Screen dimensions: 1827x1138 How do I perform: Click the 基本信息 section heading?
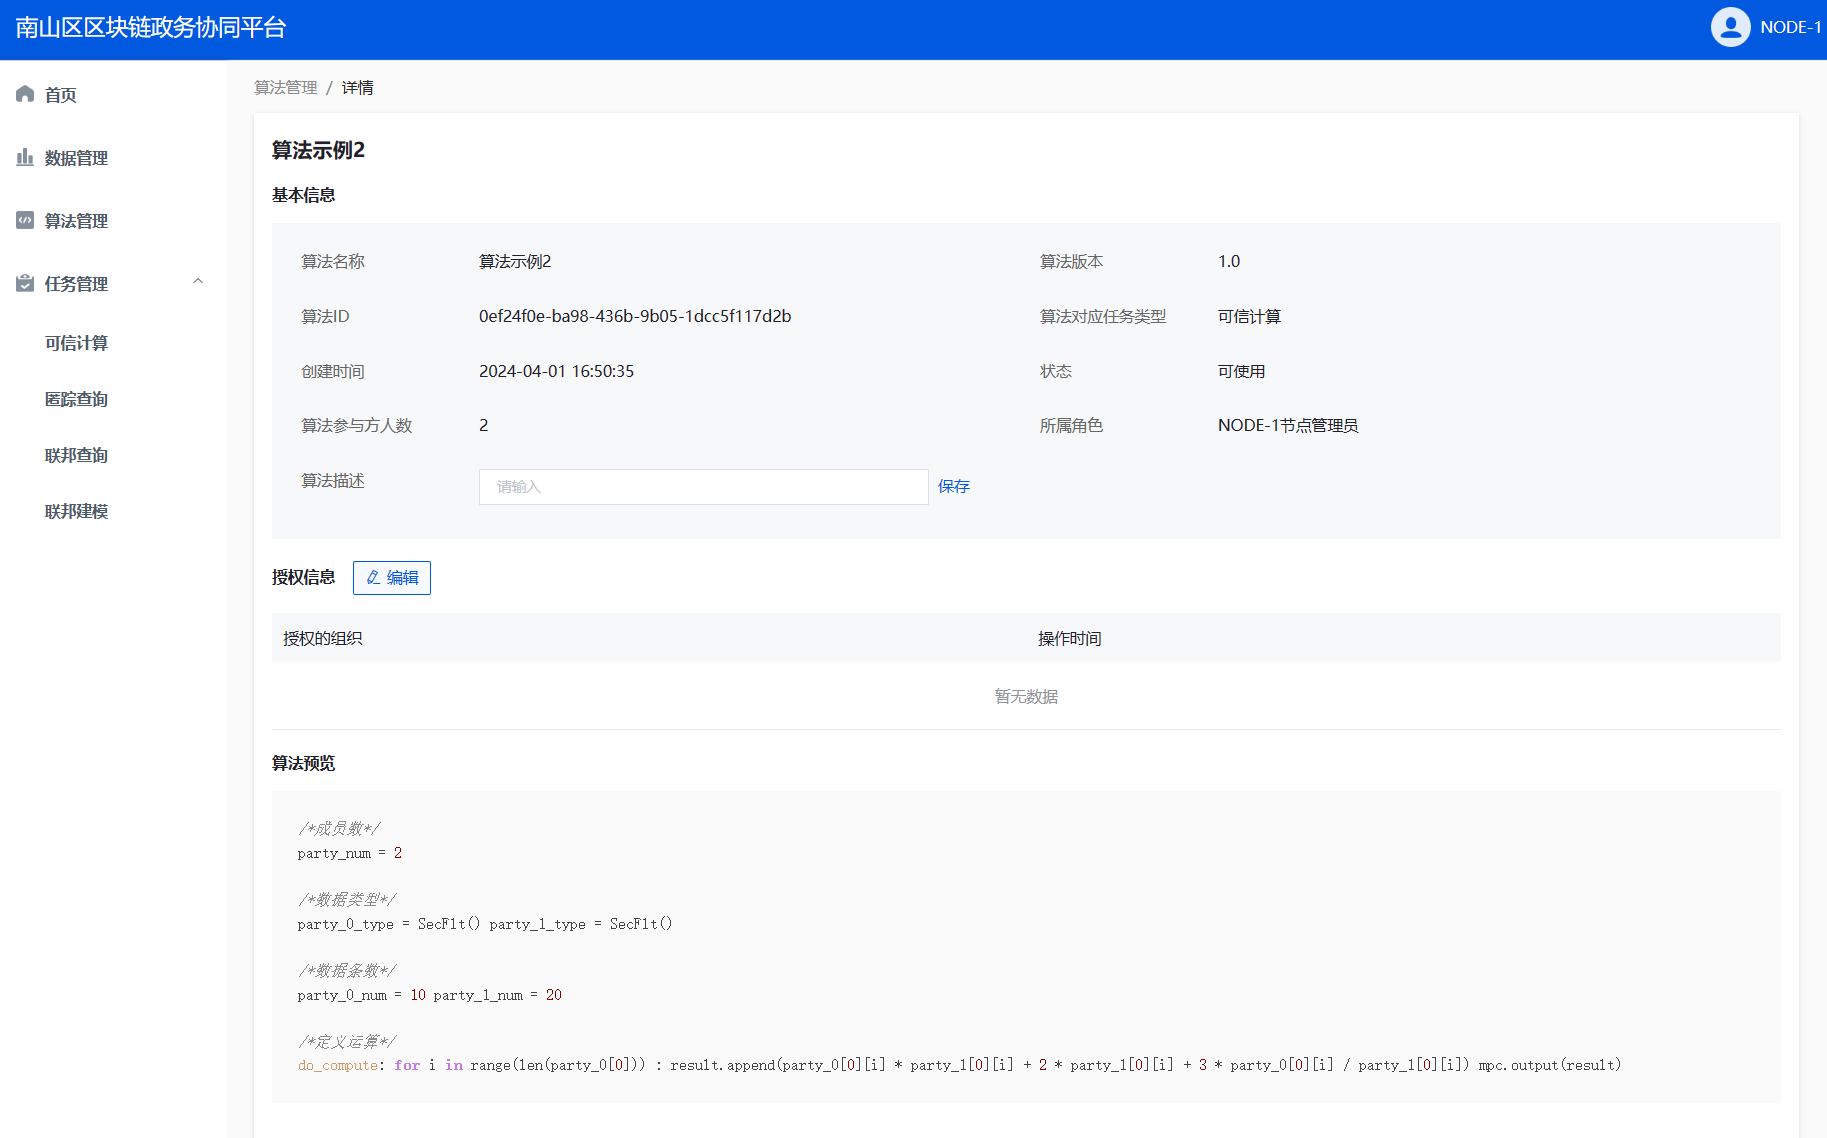304,195
